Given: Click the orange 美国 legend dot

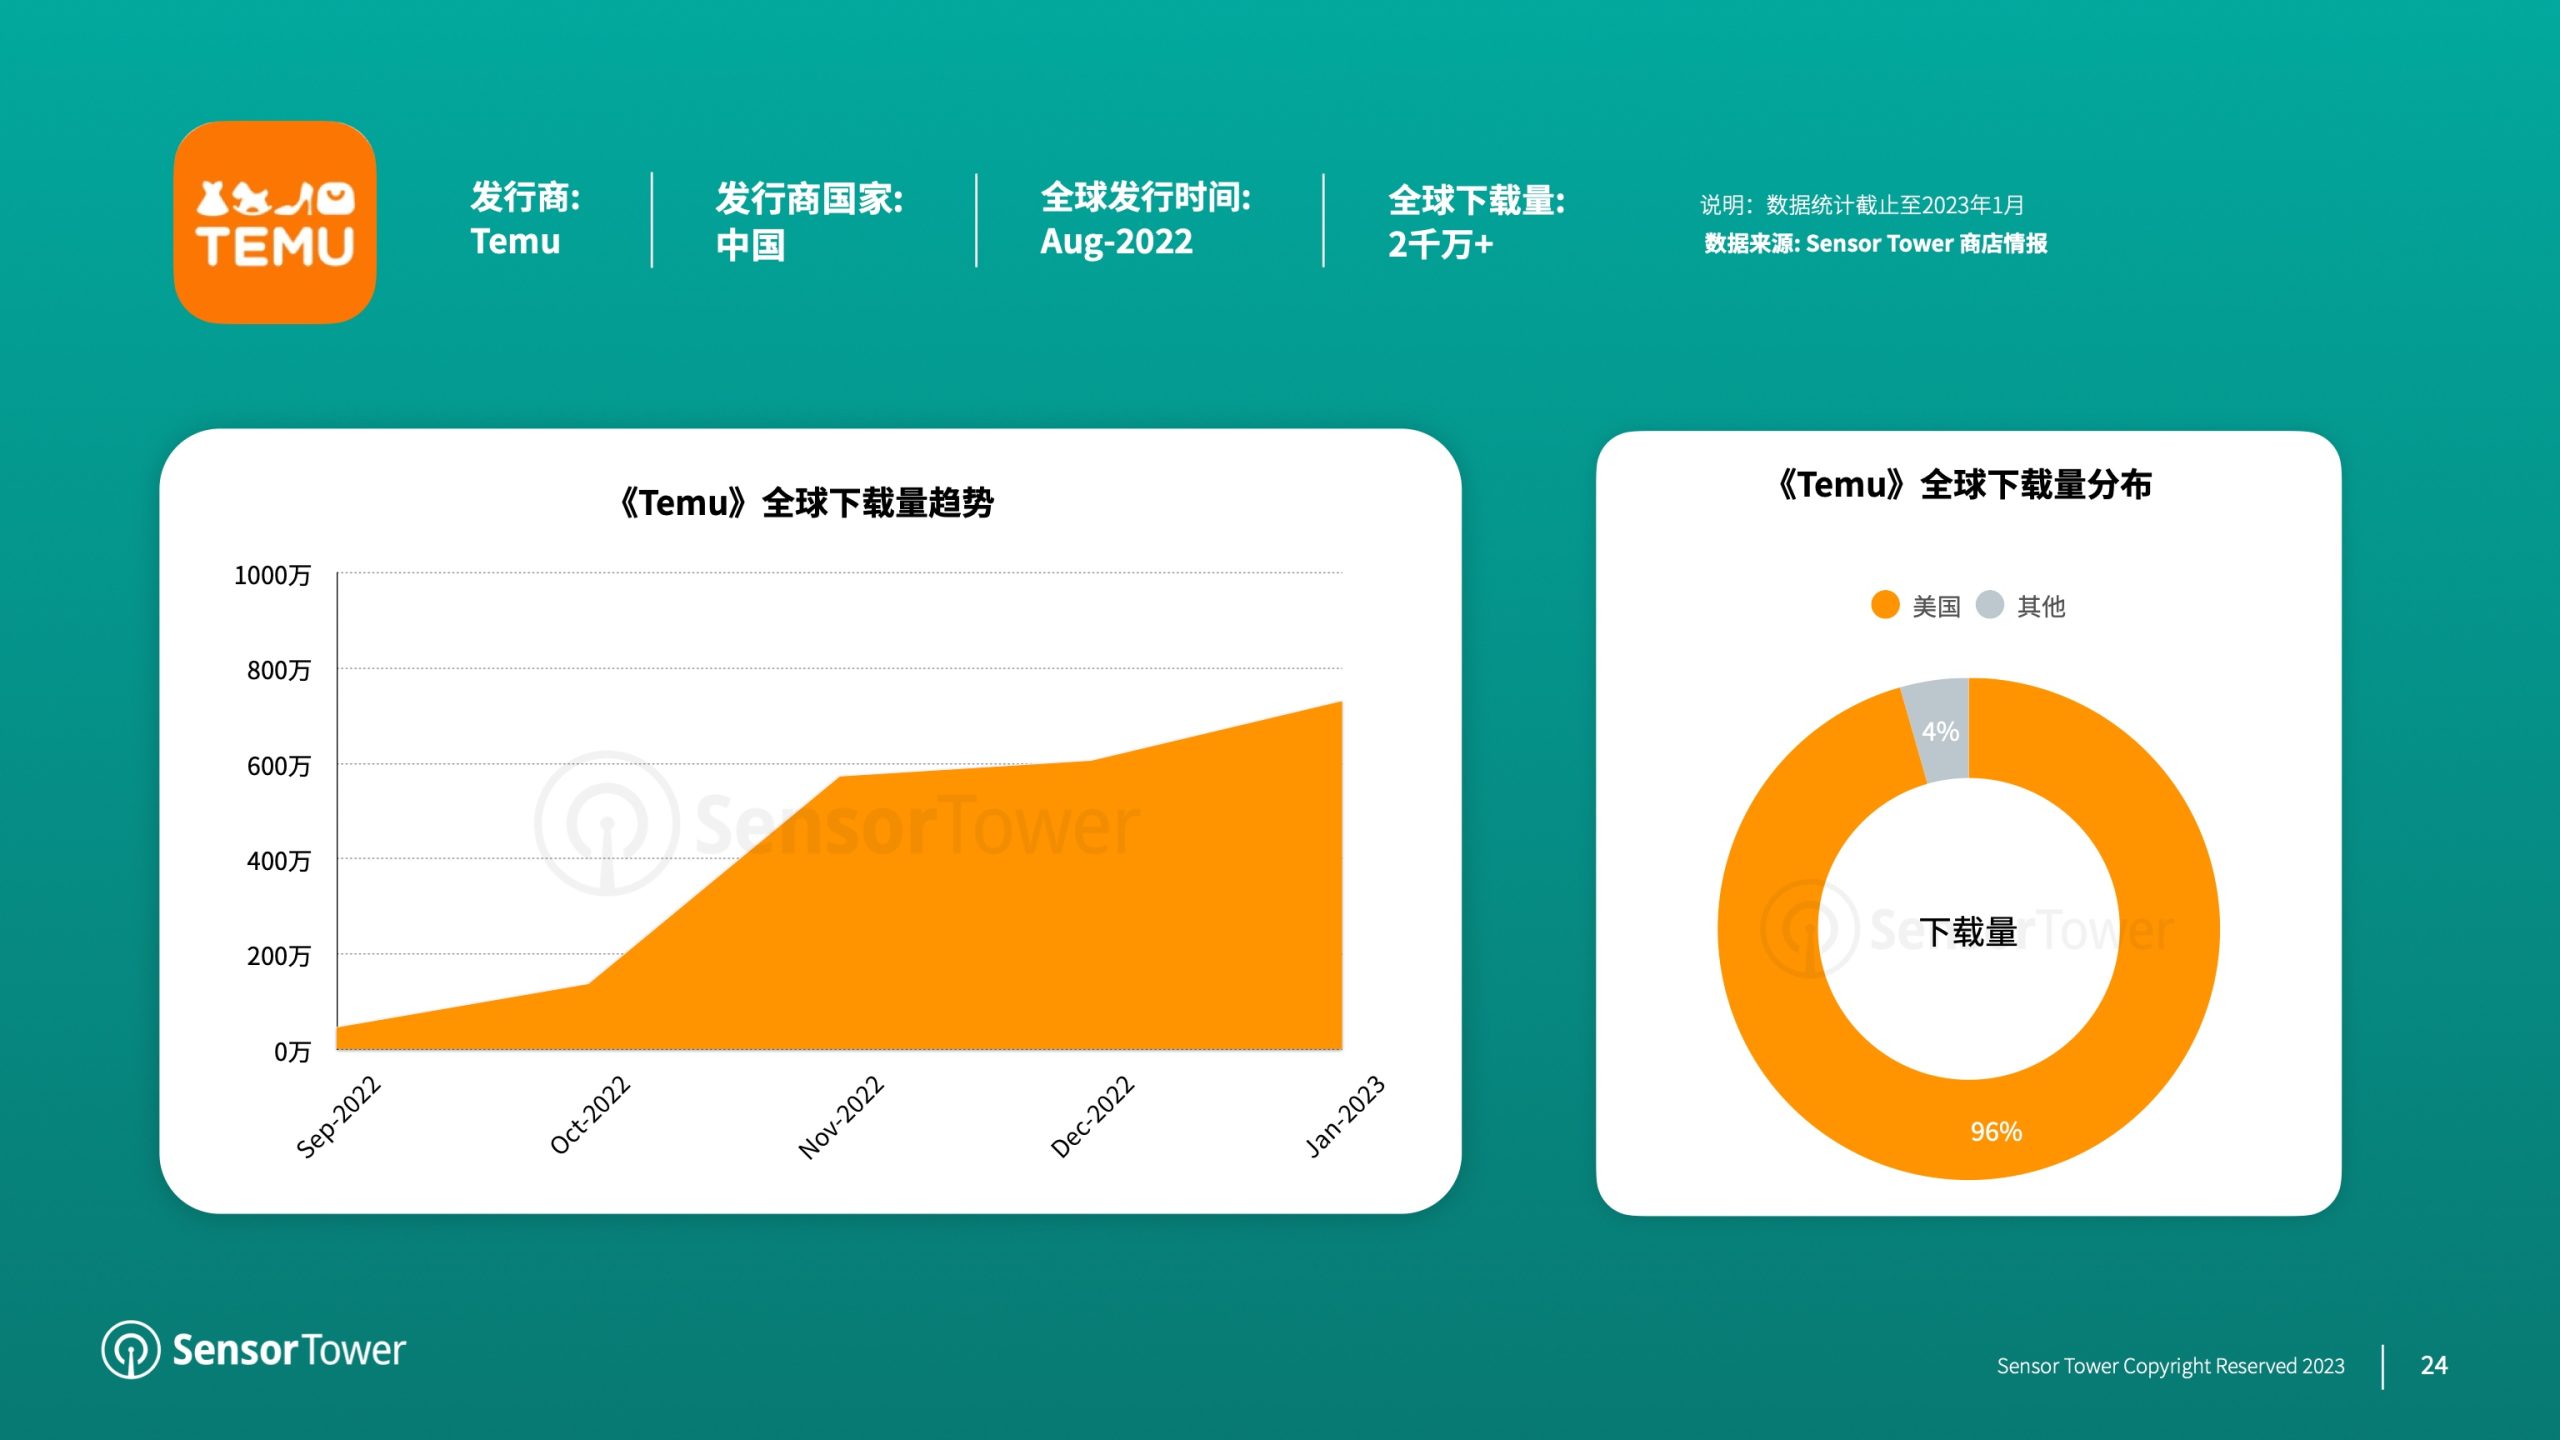Looking at the screenshot, I should point(1885,605).
